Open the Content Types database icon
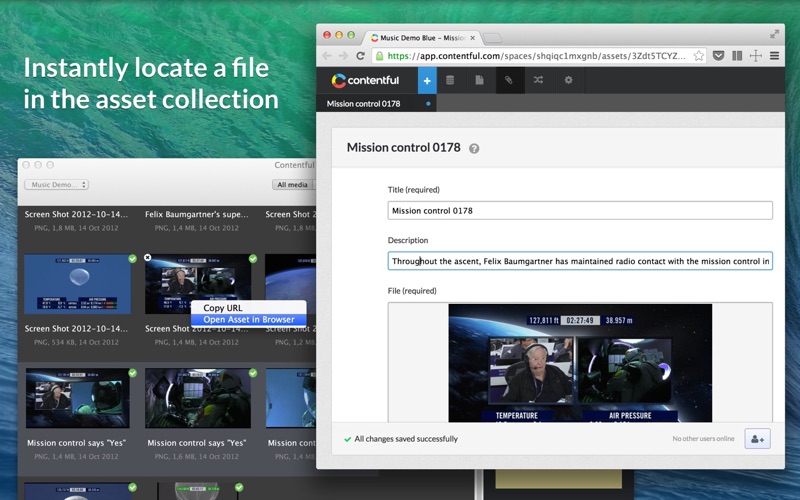The image size is (800, 500). pyautogui.click(x=450, y=80)
